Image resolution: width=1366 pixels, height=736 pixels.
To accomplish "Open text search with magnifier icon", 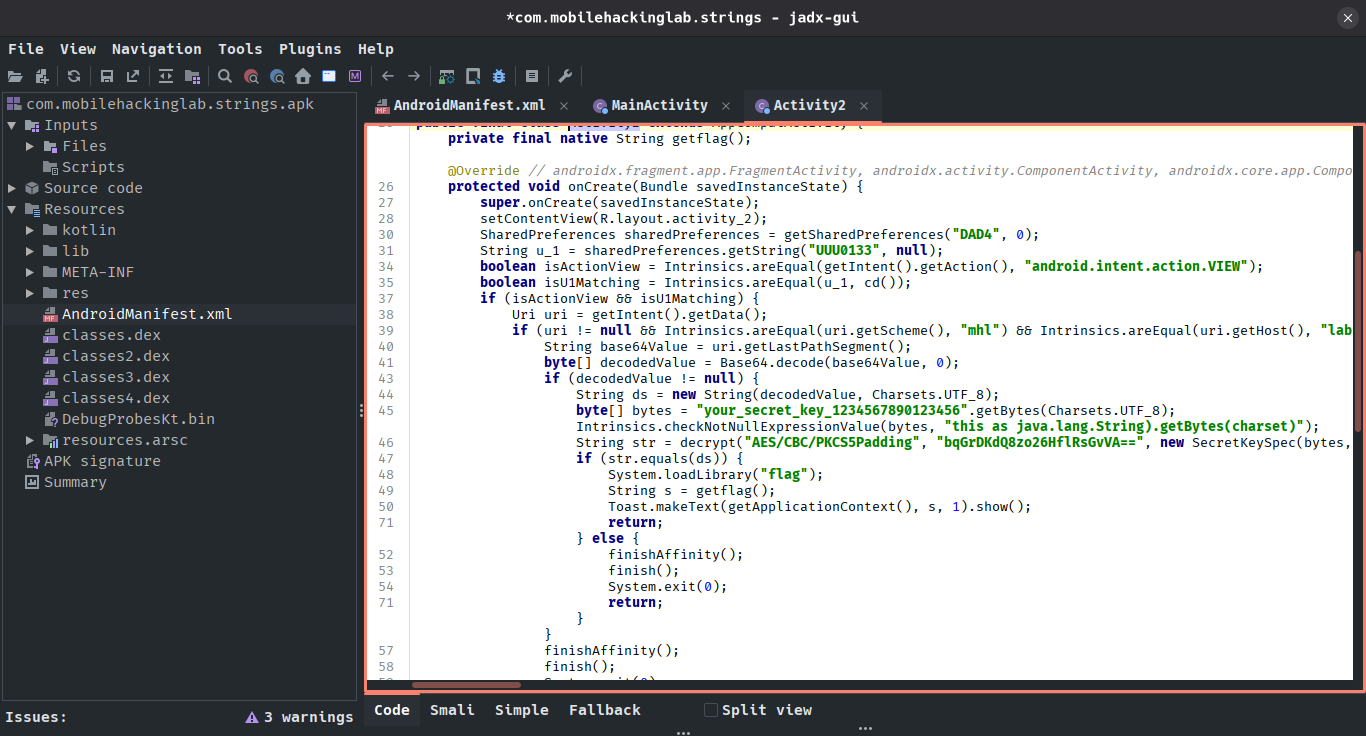I will [x=225, y=76].
